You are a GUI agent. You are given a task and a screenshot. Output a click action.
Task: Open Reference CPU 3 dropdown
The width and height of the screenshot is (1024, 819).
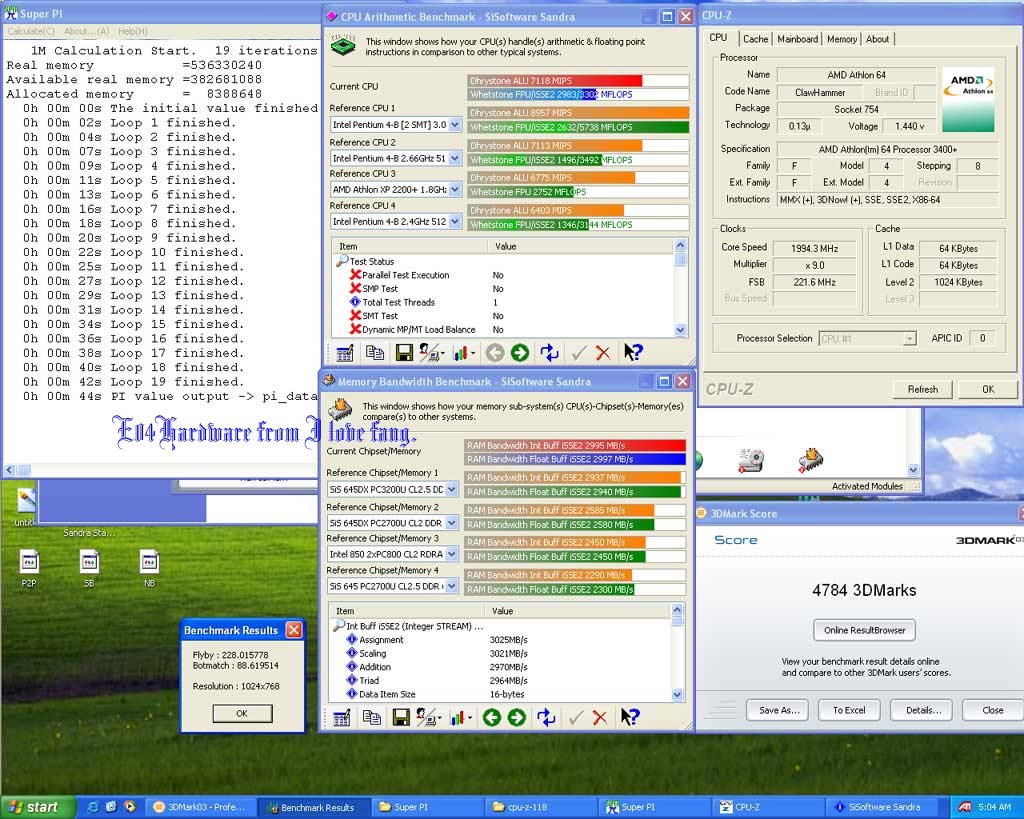click(x=455, y=189)
